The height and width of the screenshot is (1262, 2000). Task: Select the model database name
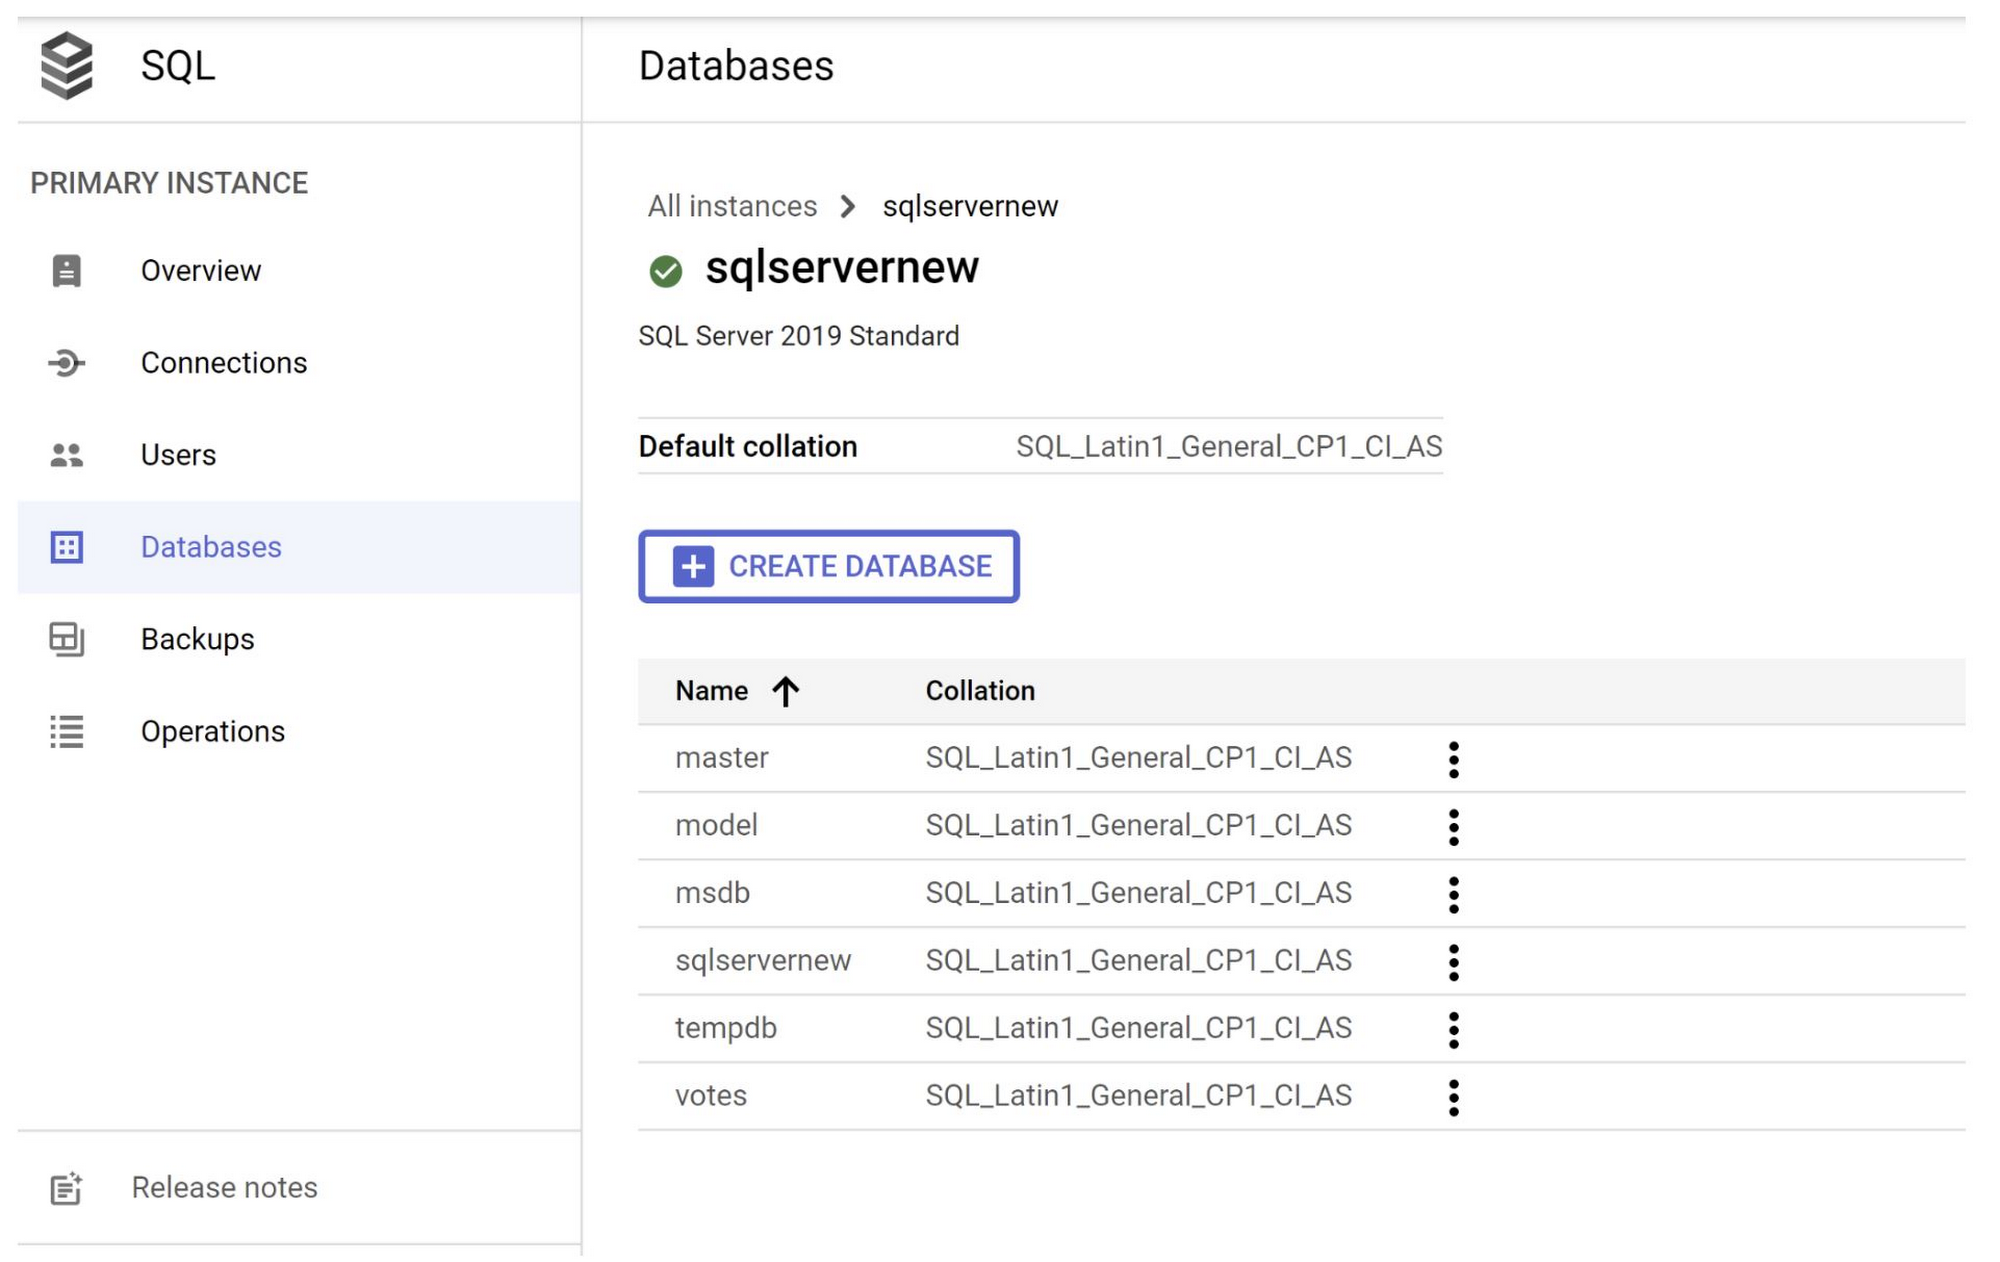pyautogui.click(x=716, y=825)
